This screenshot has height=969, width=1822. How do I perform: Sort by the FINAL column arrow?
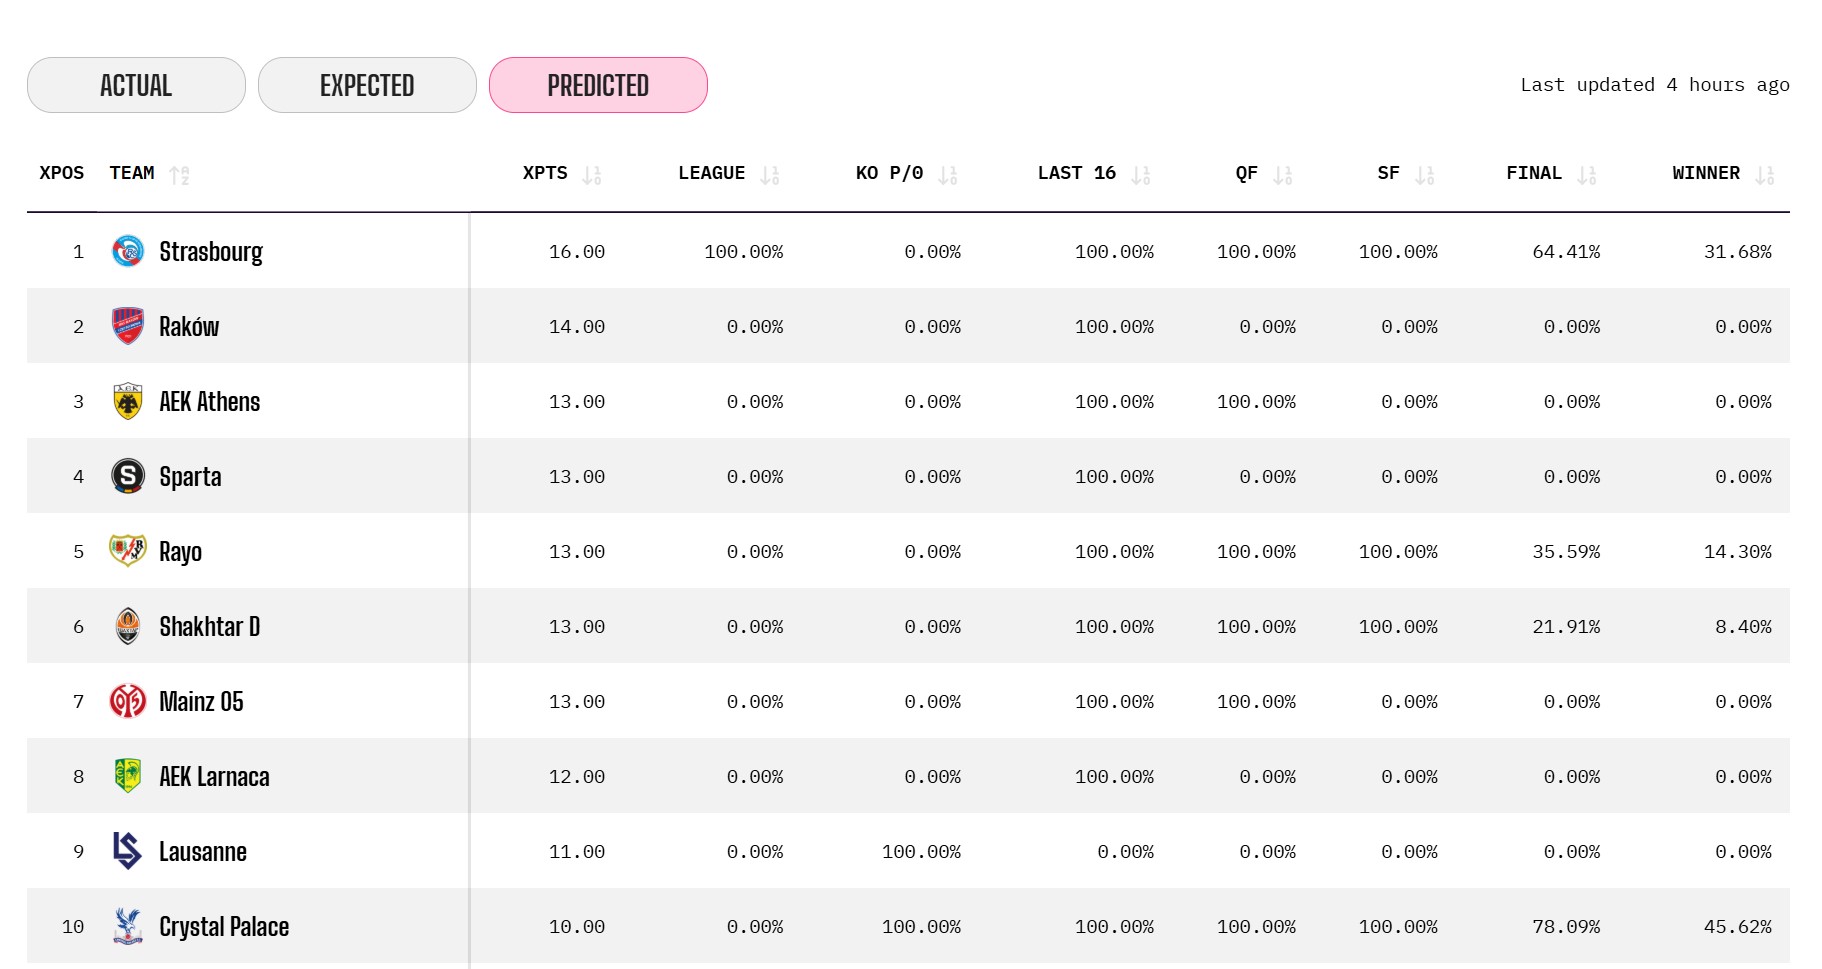(x=1586, y=175)
